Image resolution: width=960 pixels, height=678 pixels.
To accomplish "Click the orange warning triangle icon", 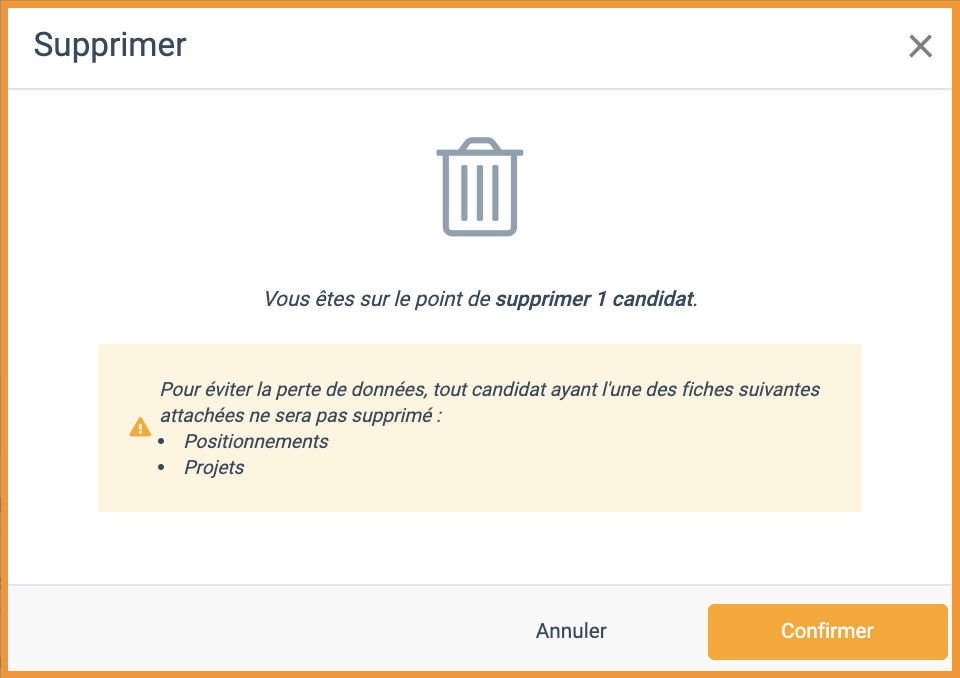I will 140,427.
